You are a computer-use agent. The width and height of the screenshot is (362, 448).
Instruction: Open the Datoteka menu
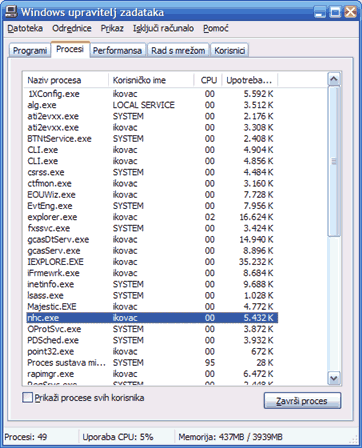[x=25, y=29]
